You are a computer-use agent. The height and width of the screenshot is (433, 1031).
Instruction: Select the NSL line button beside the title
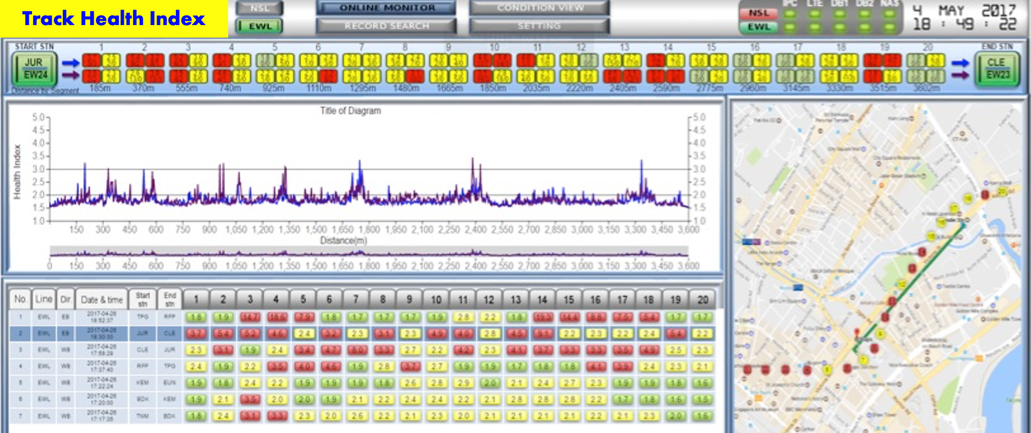point(259,9)
